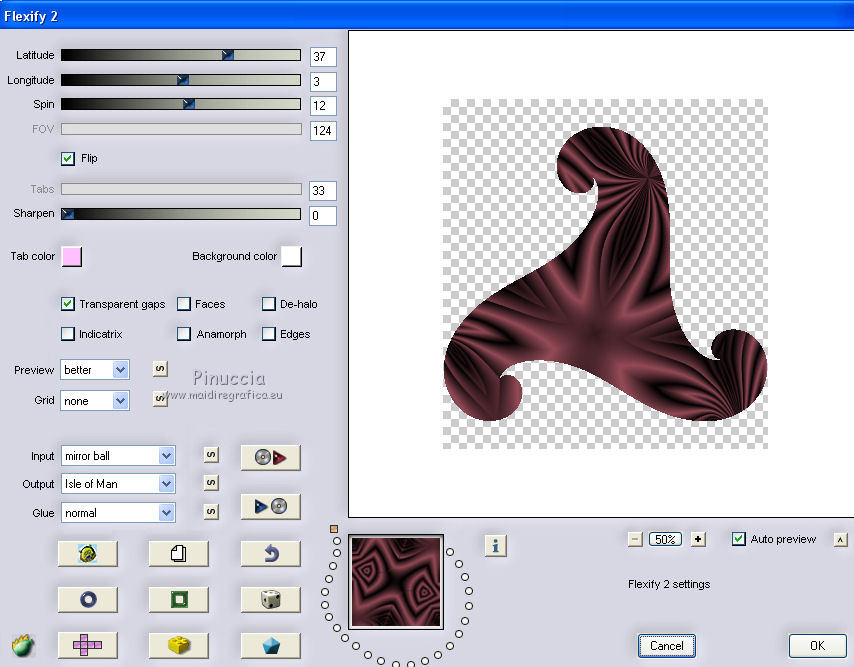
Task: Click the Spin slider handle
Action: pyautogui.click(x=188, y=104)
